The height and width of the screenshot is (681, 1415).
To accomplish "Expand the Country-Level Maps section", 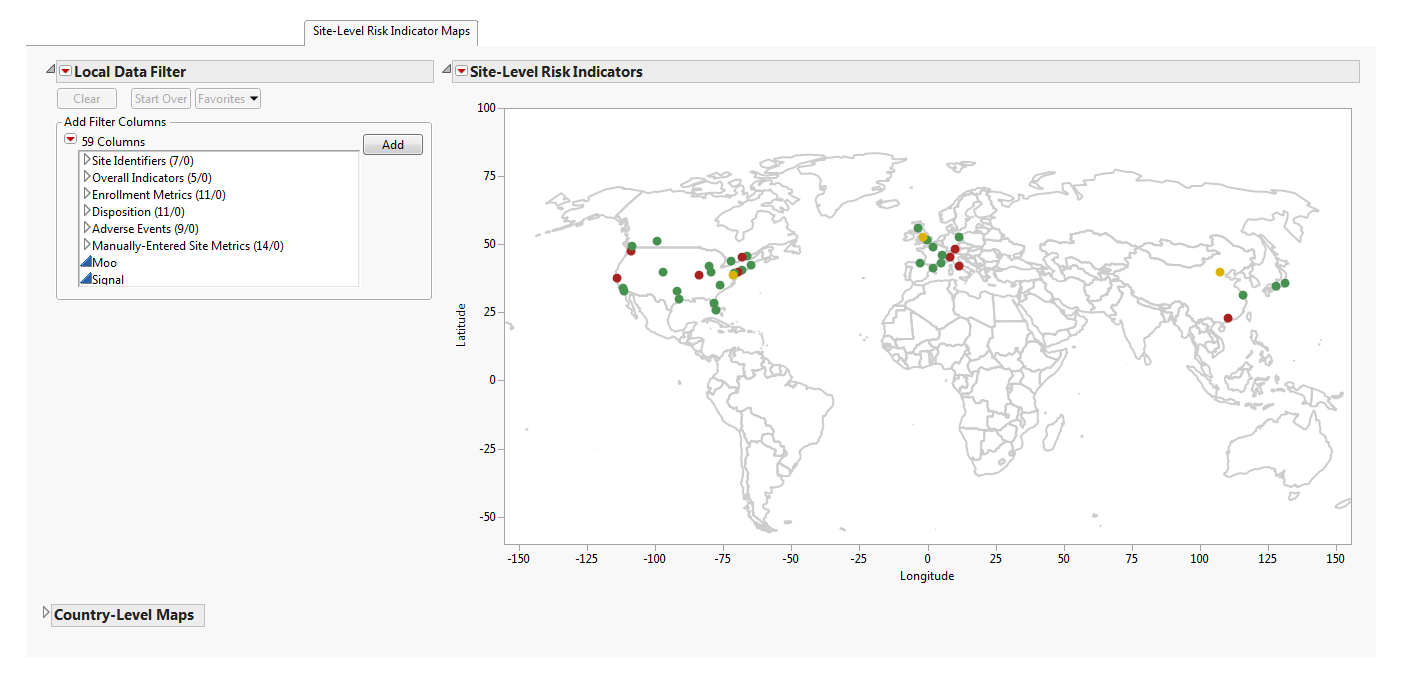I will click(45, 612).
